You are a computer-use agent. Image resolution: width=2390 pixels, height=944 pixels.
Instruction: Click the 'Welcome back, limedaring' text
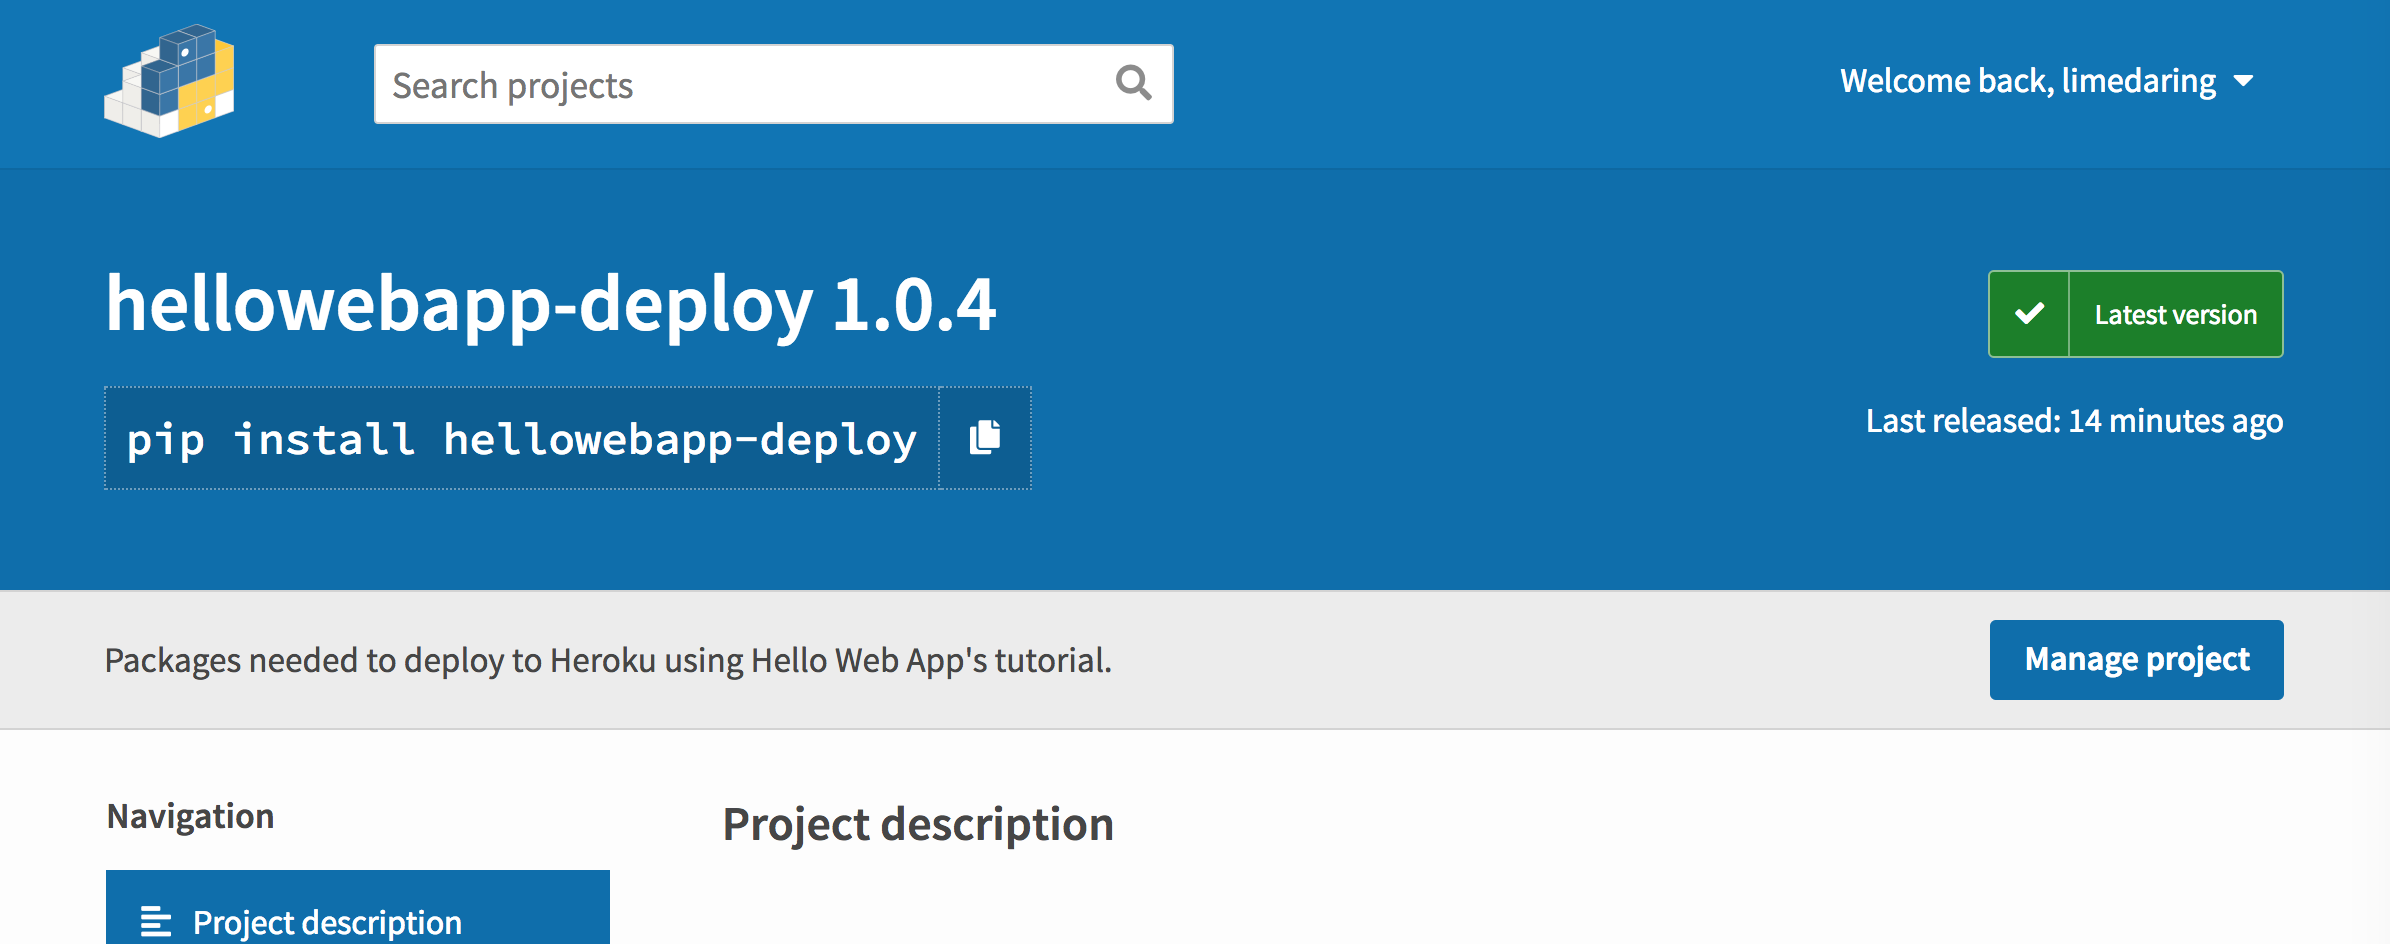coord(2028,81)
